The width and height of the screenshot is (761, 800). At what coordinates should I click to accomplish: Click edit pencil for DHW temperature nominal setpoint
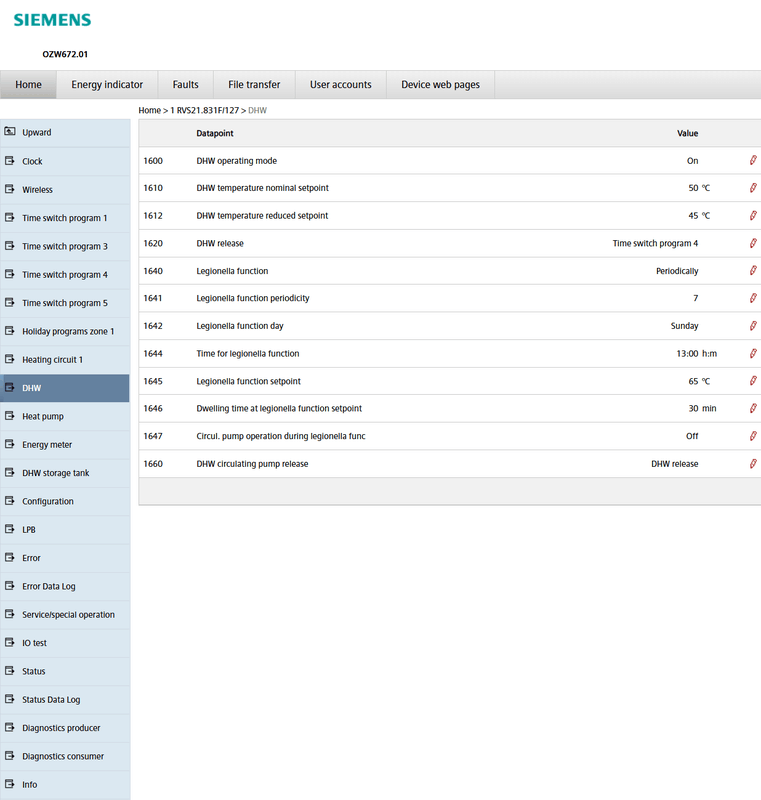pos(753,188)
